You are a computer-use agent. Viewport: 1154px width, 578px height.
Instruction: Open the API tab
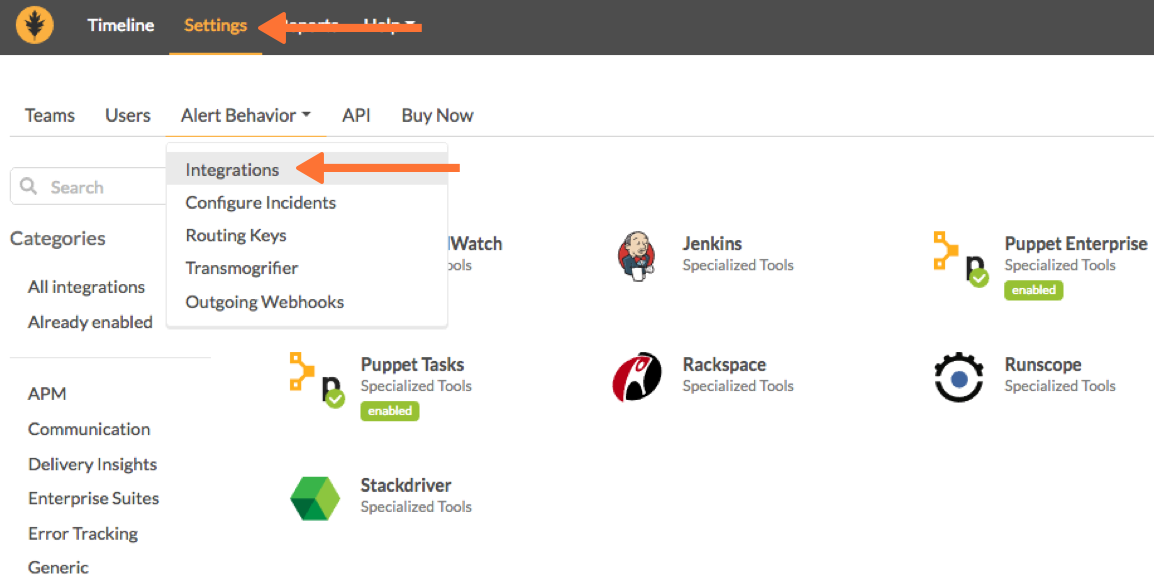[356, 115]
